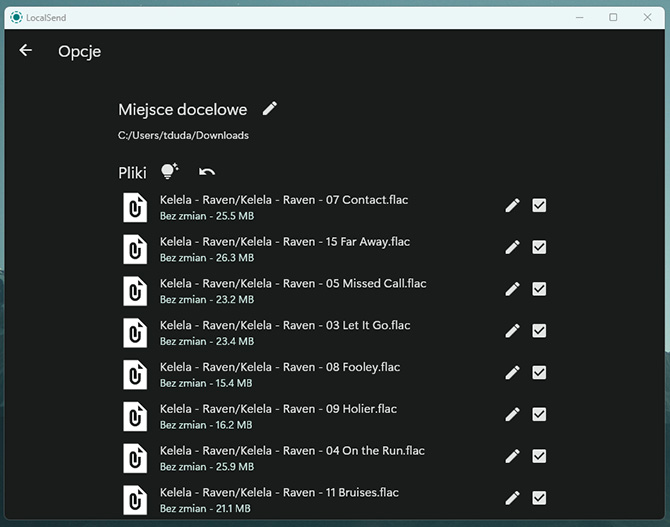Rename the 05 Missed Call.flac file
670x527 pixels.
512,289
